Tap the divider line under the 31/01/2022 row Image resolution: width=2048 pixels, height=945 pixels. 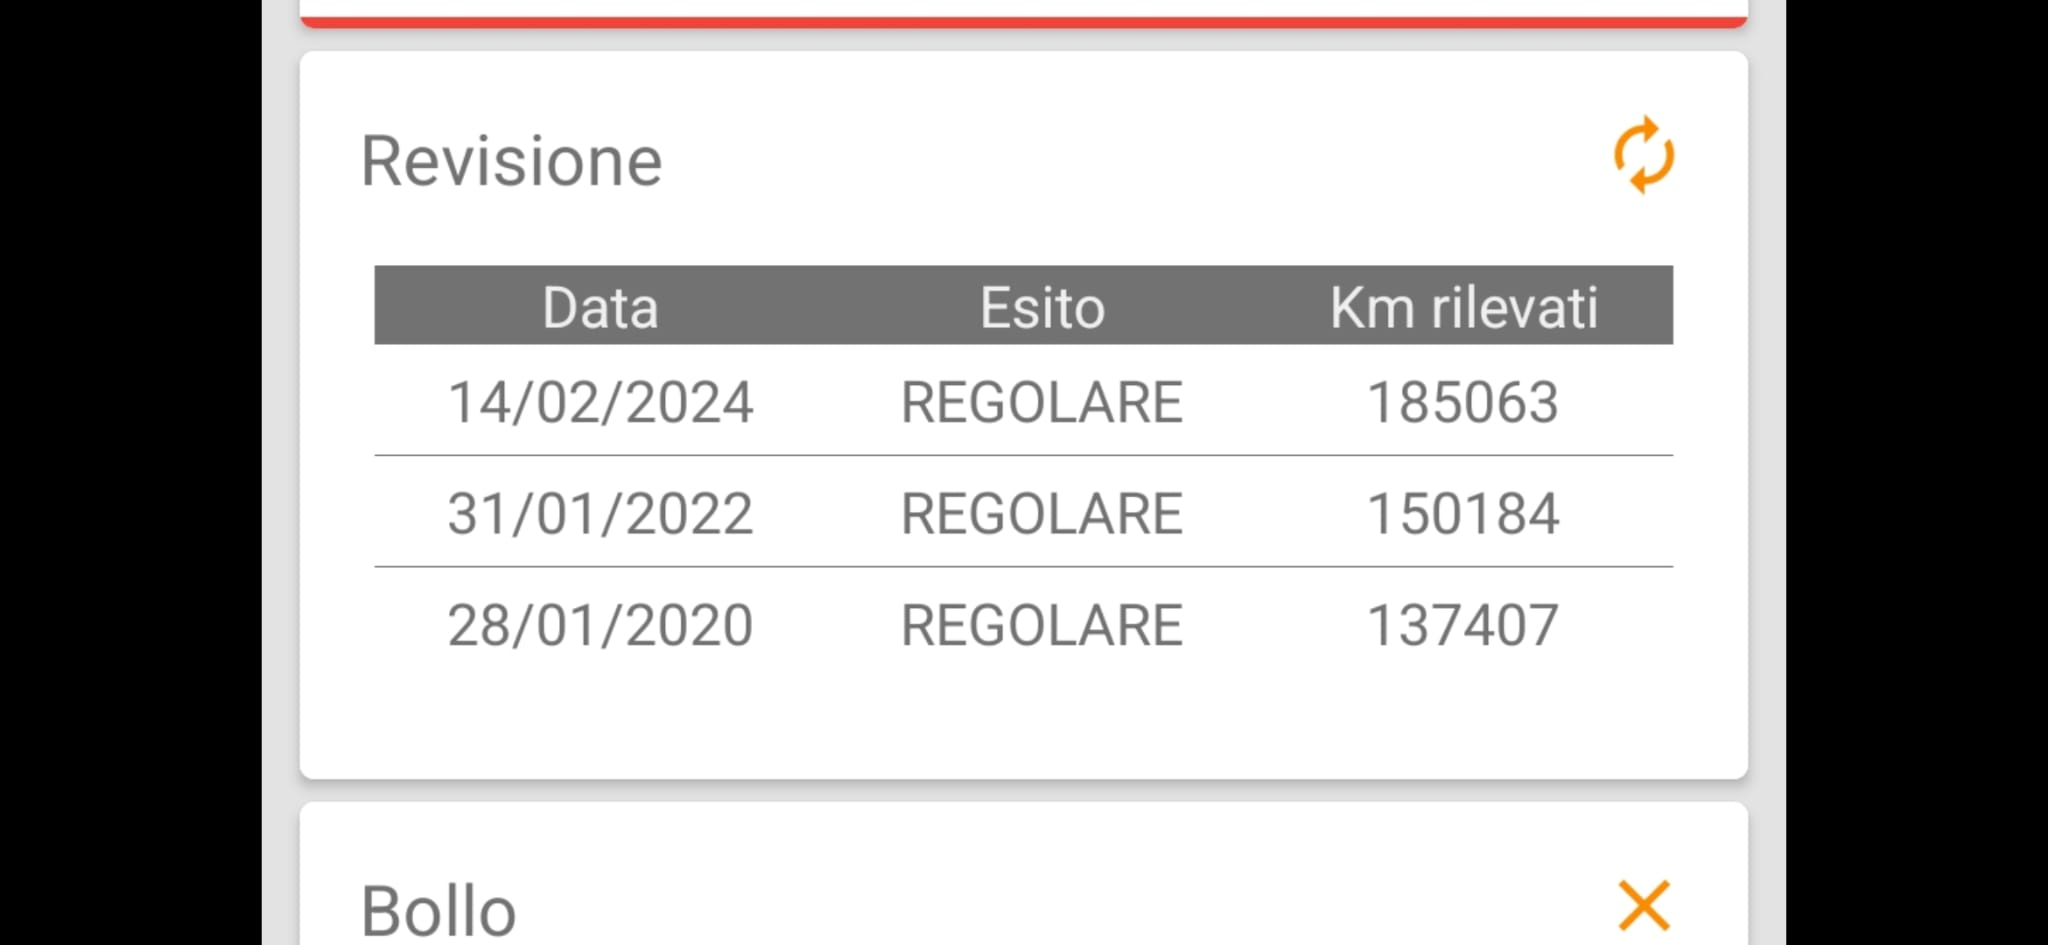[1023, 567]
